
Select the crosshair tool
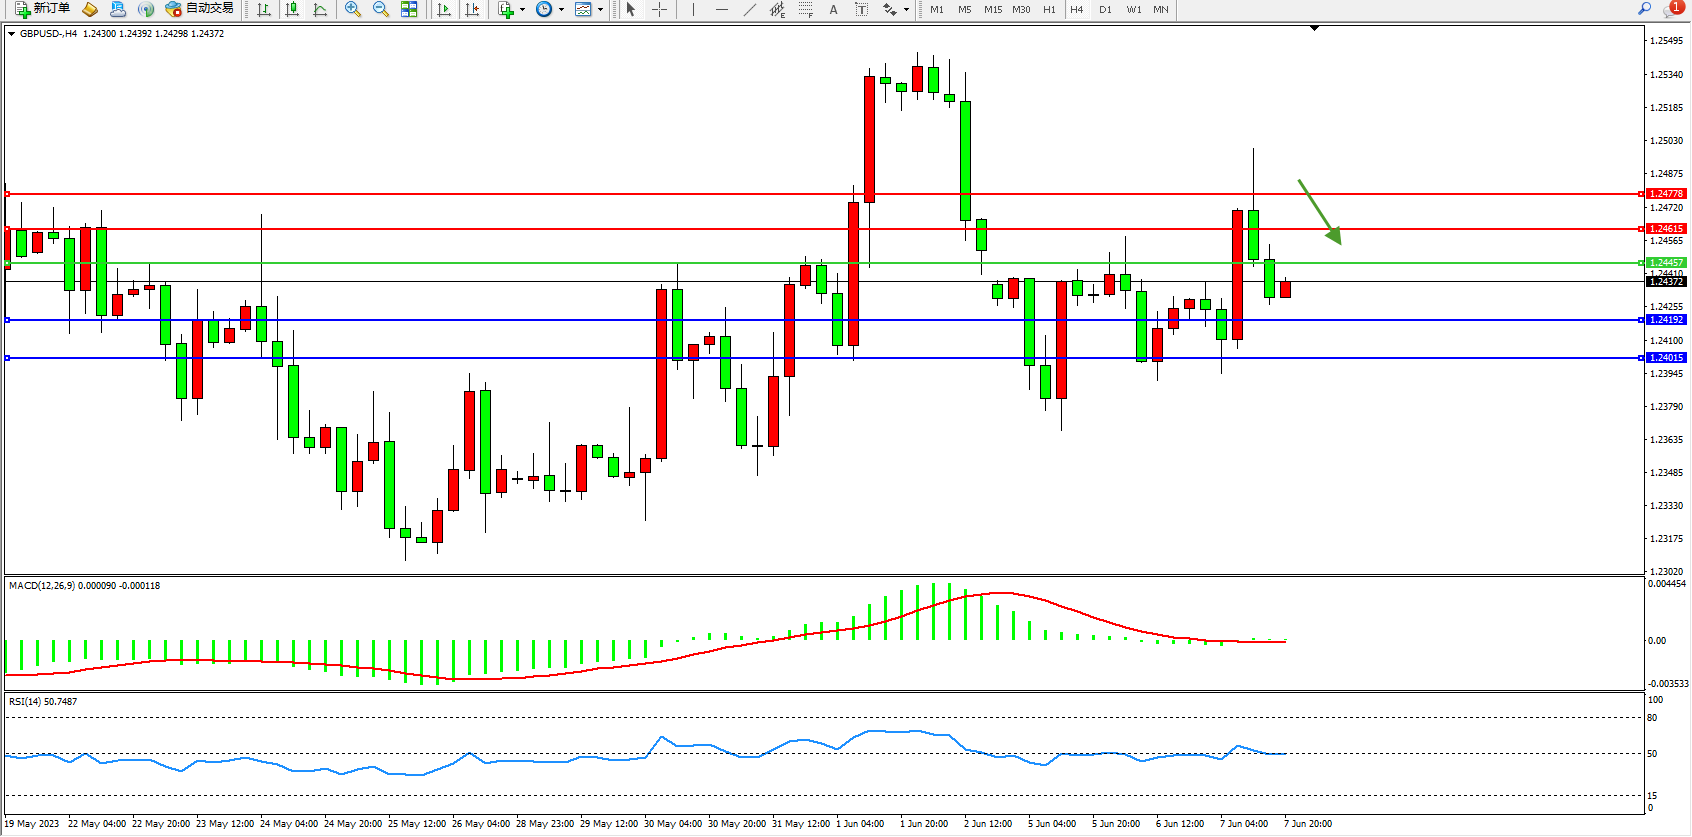click(x=660, y=9)
